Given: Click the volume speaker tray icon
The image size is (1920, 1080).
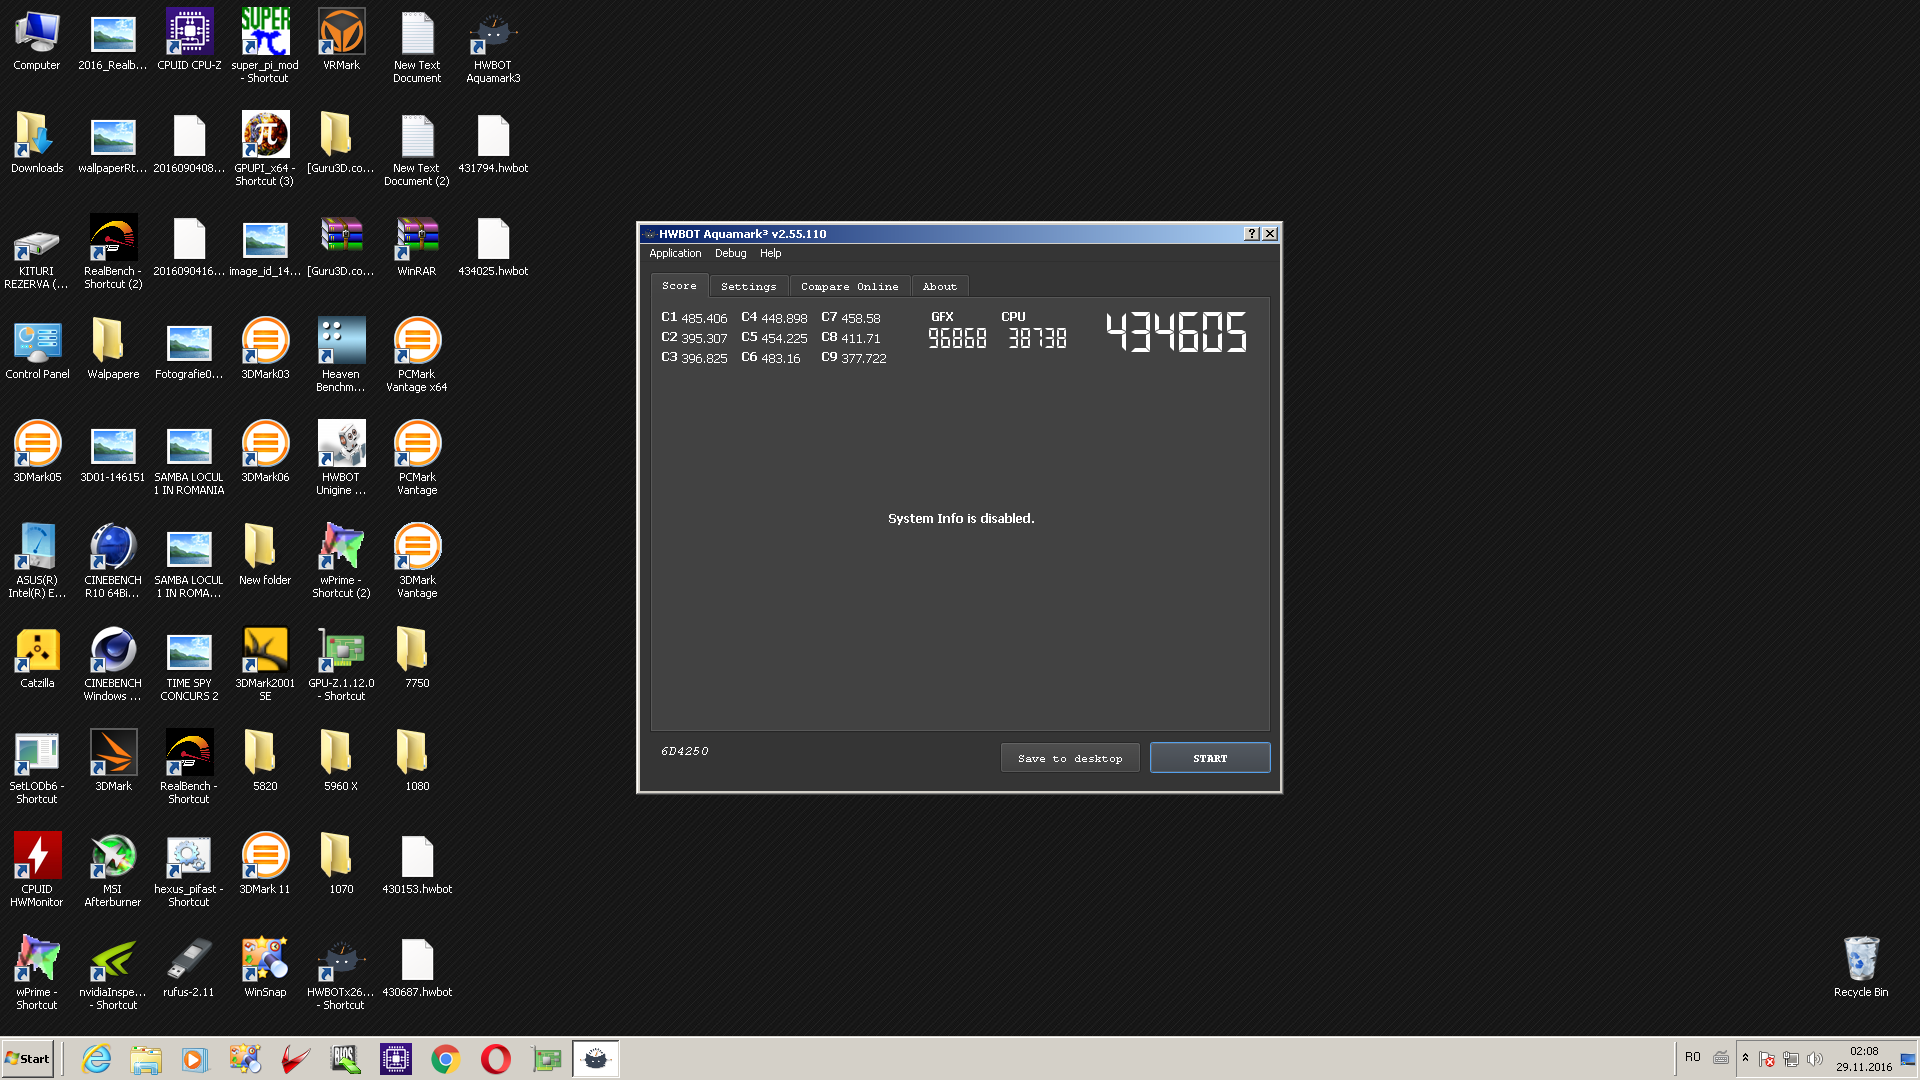Looking at the screenshot, I should [1815, 1058].
